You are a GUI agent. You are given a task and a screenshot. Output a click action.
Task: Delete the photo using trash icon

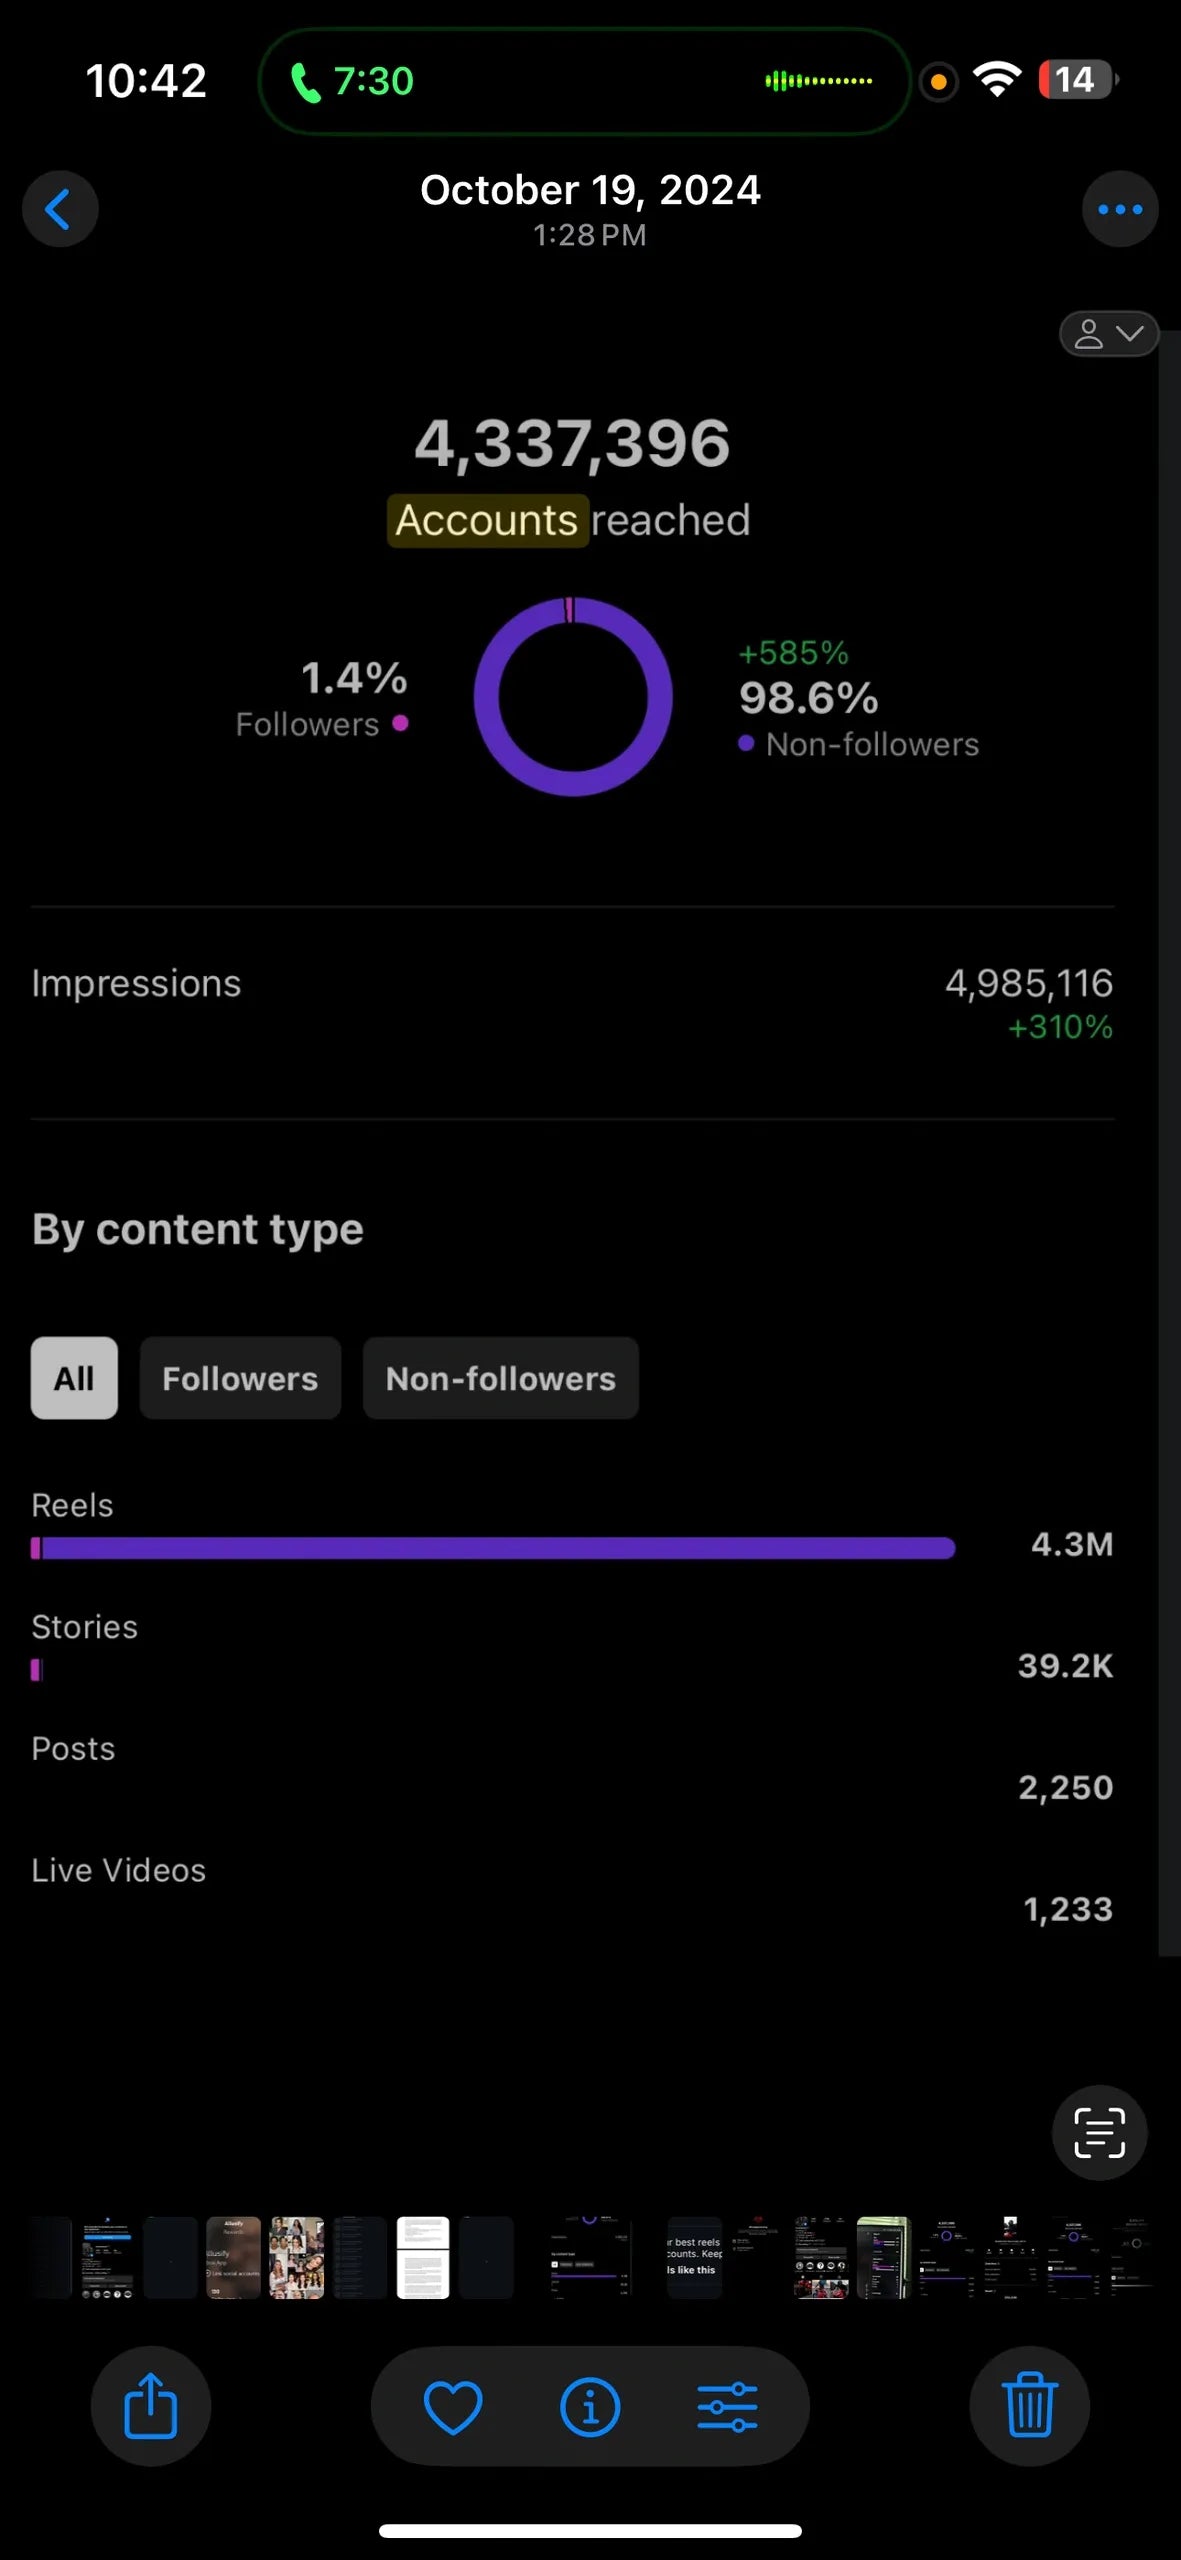[1029, 2406]
